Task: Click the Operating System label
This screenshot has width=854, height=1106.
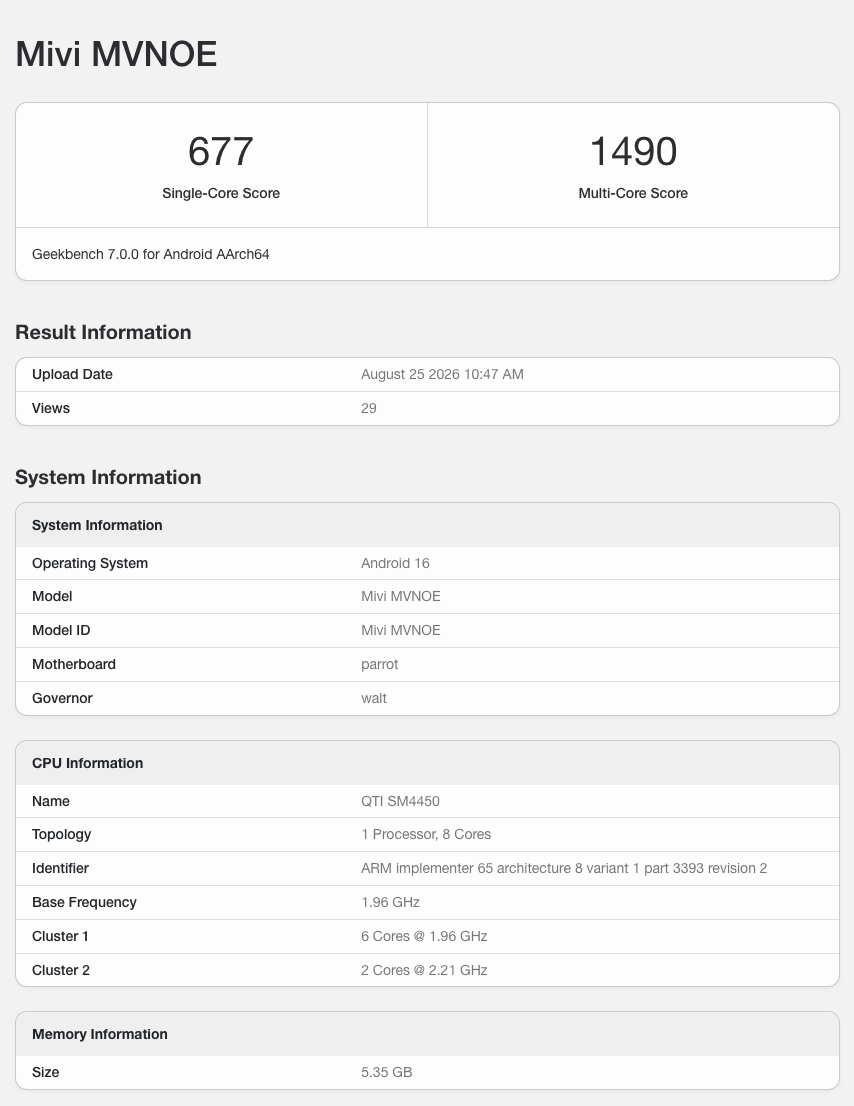Action: point(90,564)
